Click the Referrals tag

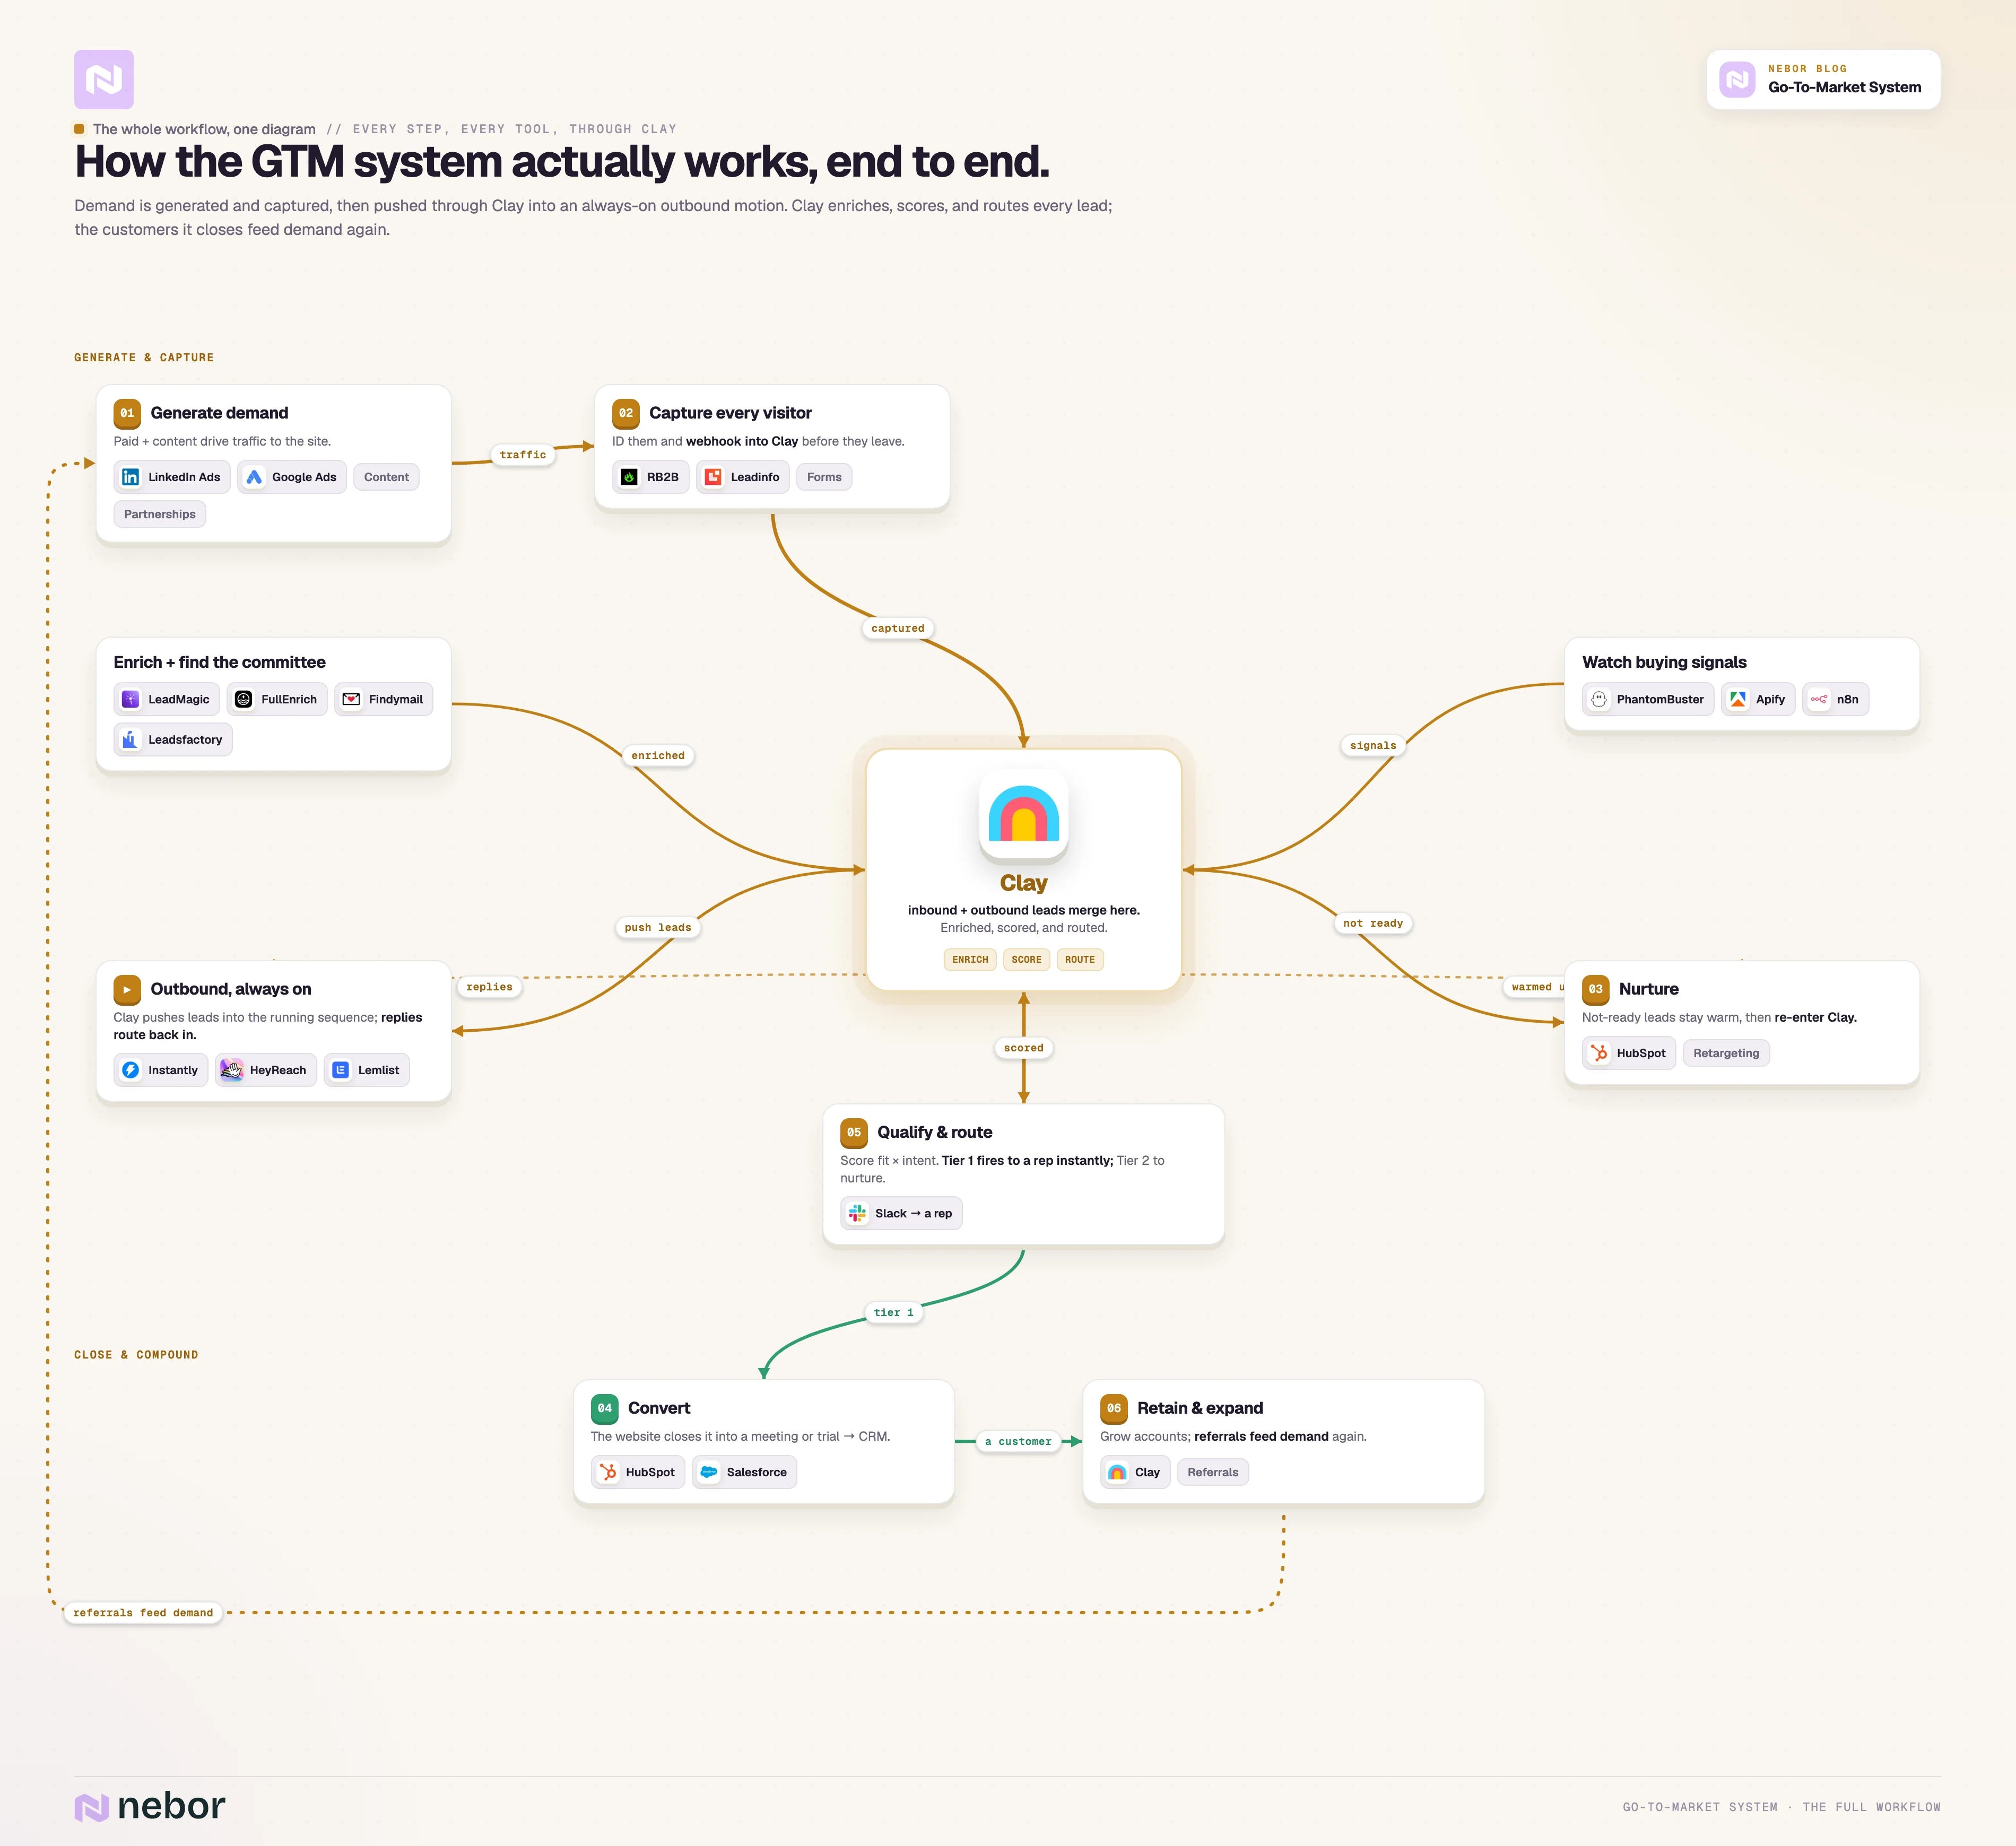coord(1213,1472)
